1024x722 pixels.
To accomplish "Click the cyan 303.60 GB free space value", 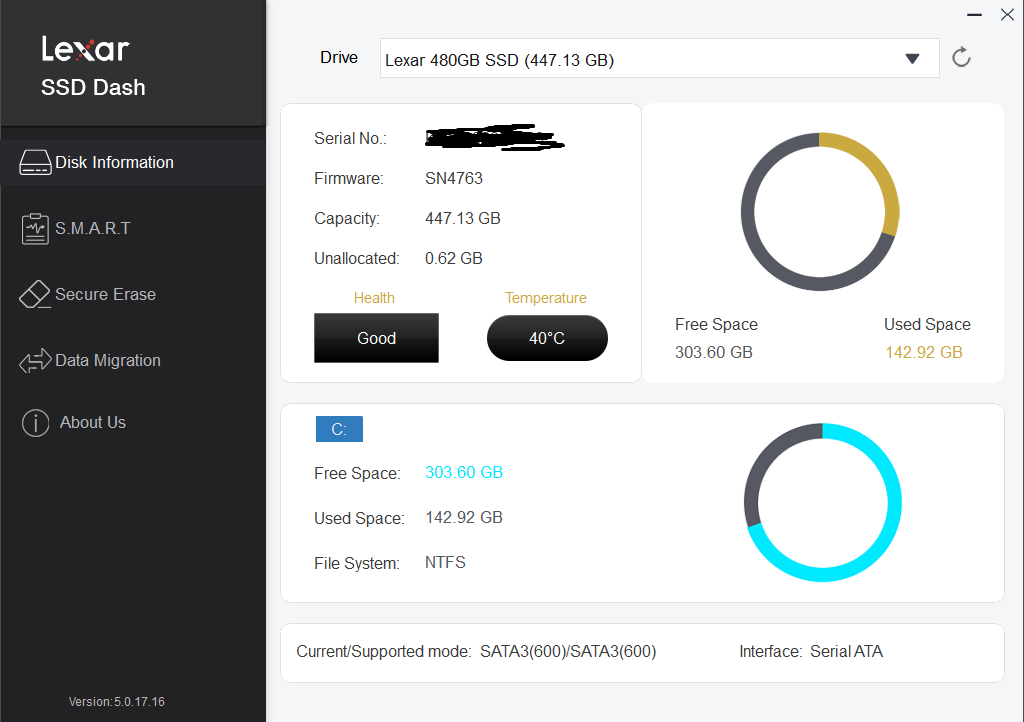I will (464, 473).
